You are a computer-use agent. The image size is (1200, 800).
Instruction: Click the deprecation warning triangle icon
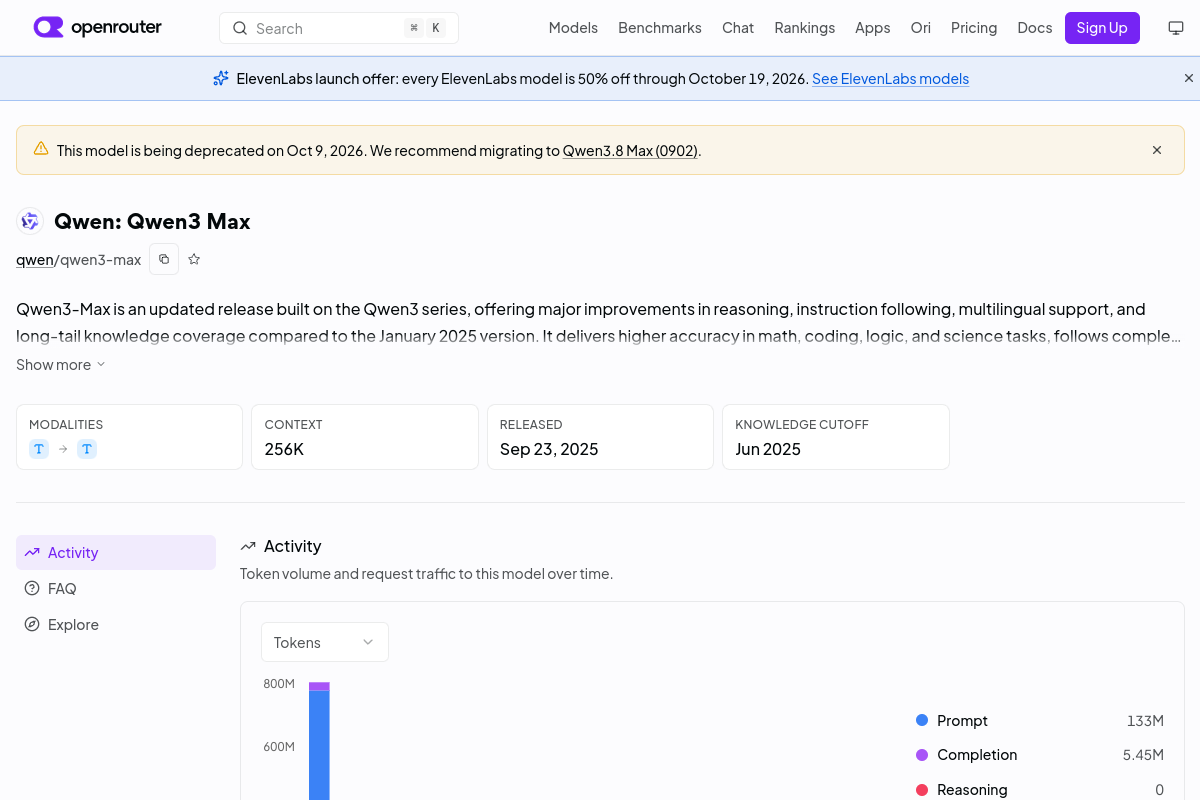click(x=41, y=149)
